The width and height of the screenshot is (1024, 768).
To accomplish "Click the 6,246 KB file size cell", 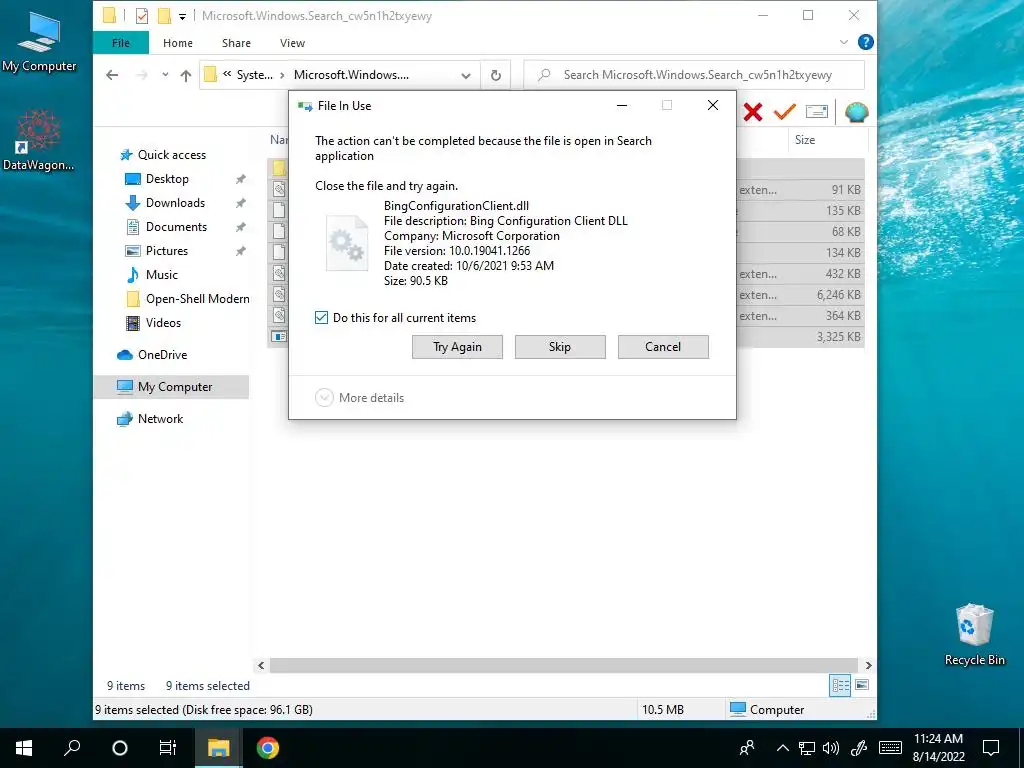I will [x=838, y=295].
